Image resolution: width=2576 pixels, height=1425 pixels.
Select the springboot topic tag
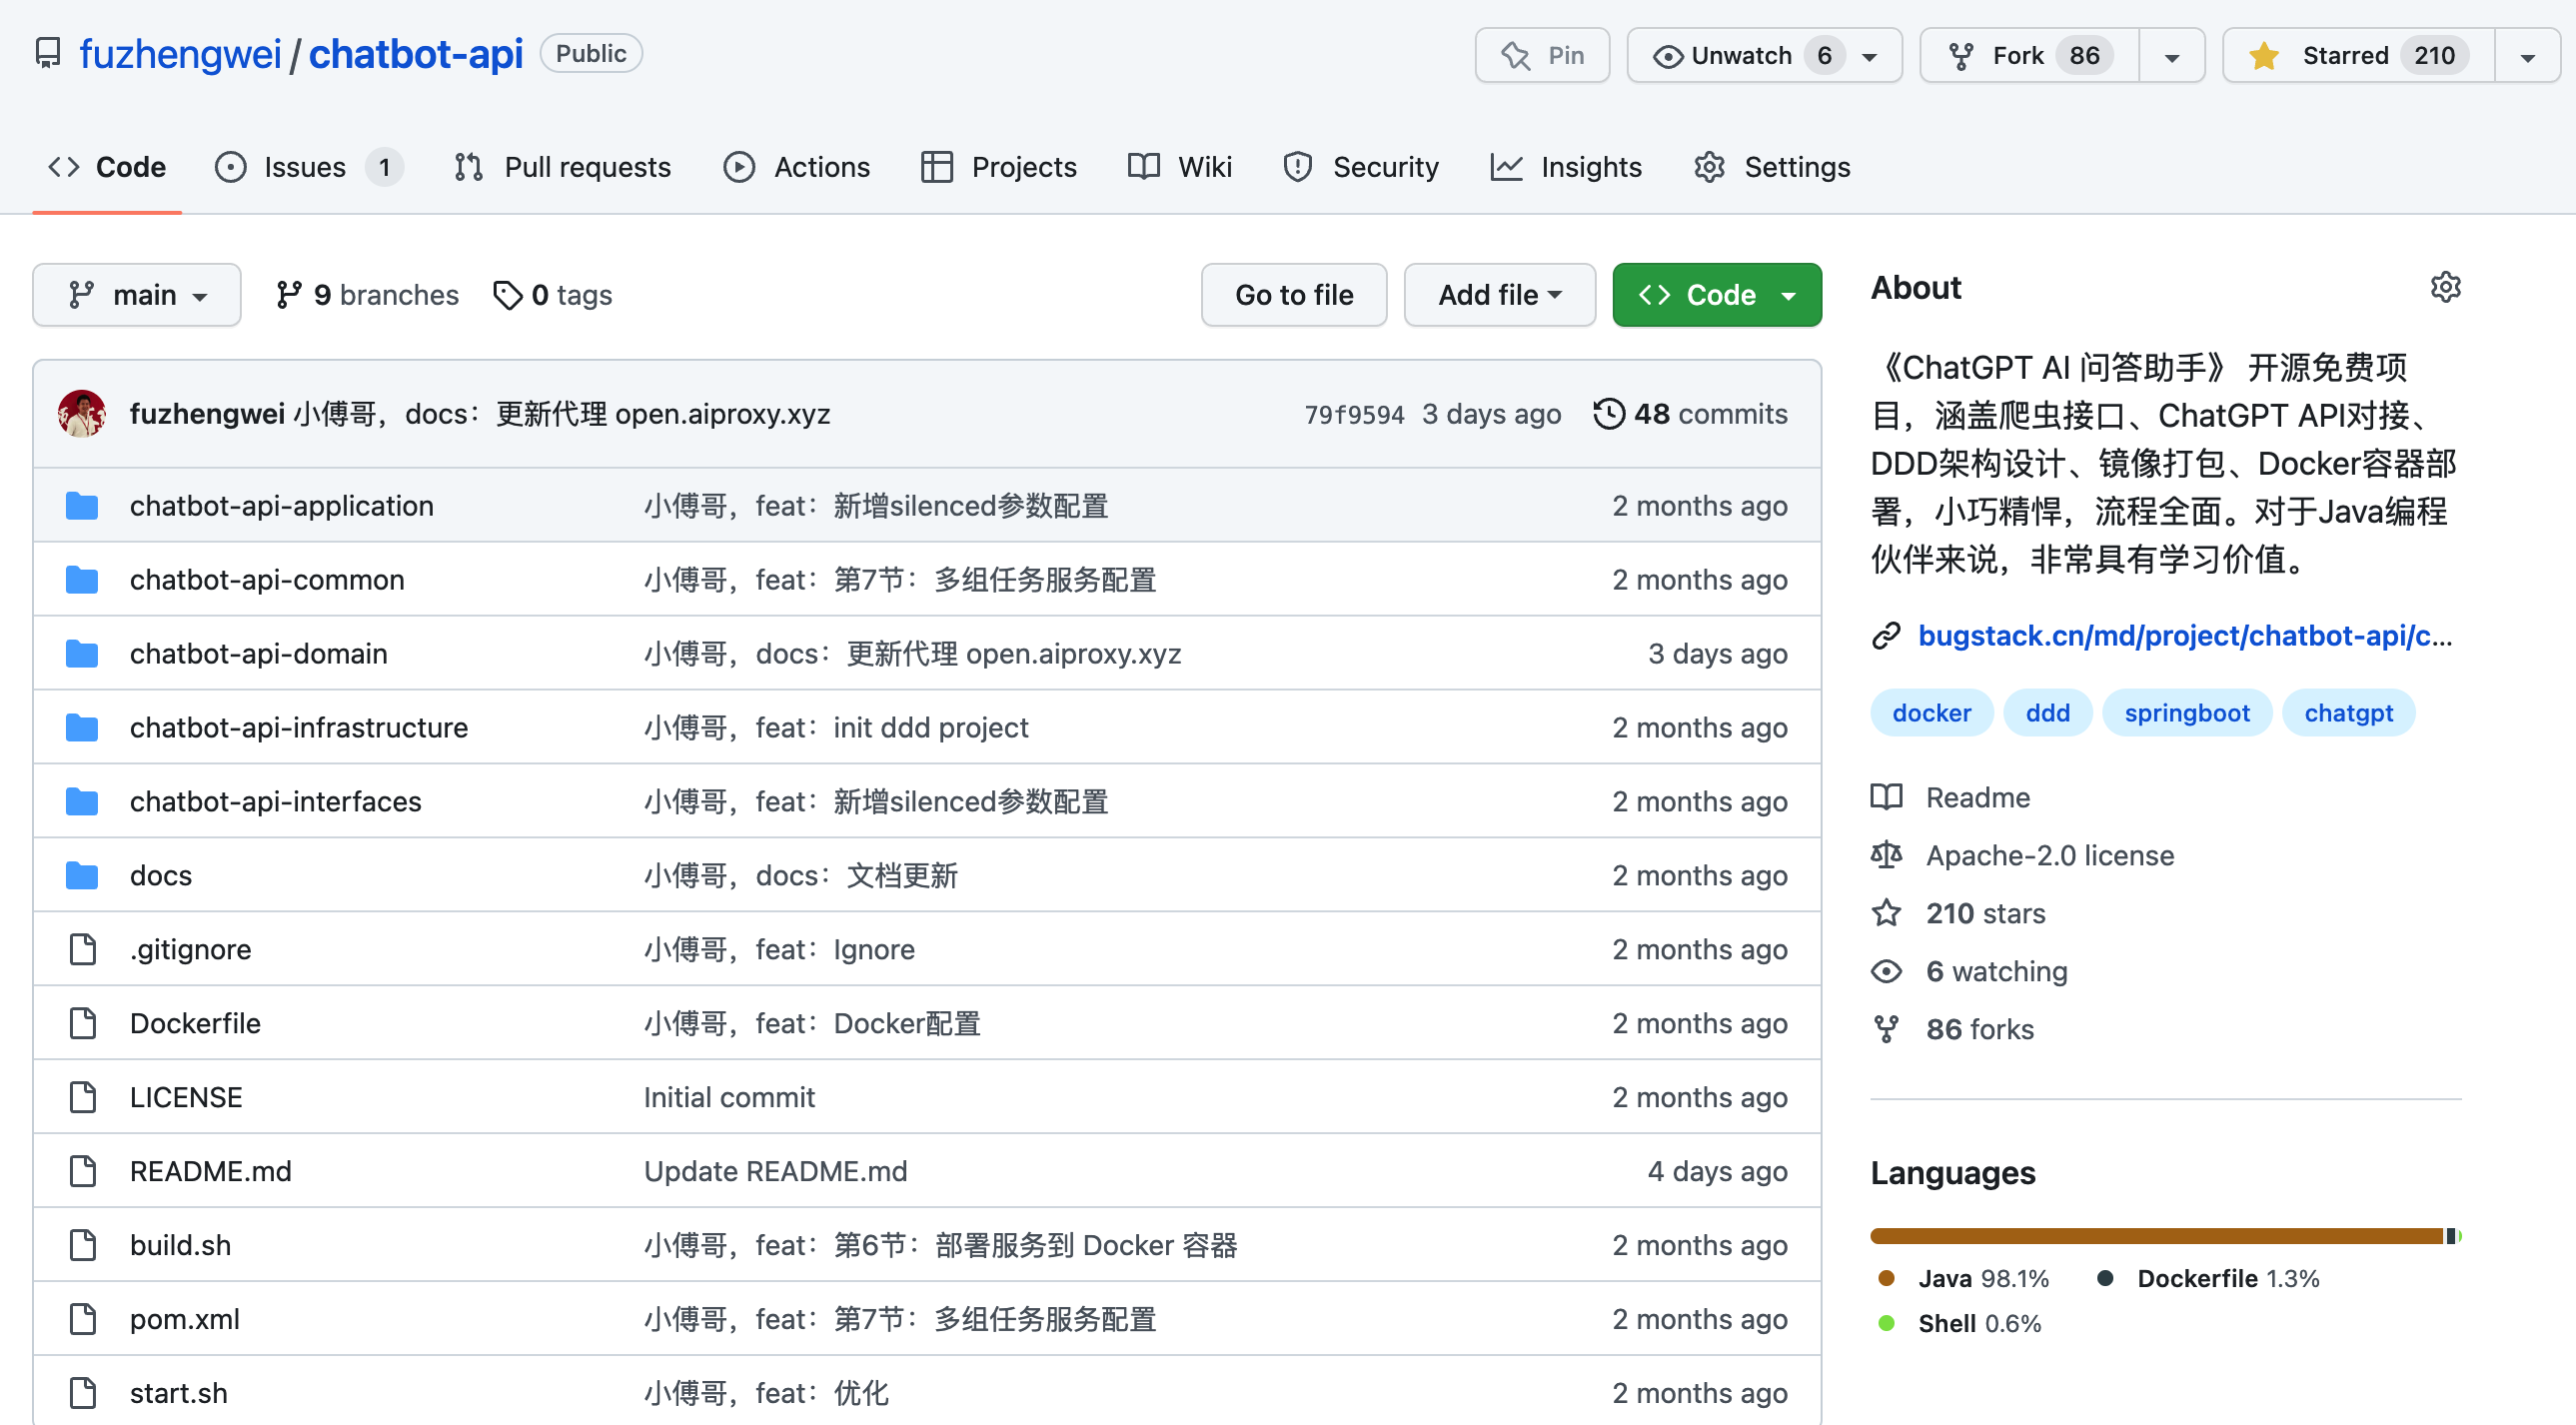[x=2187, y=713]
